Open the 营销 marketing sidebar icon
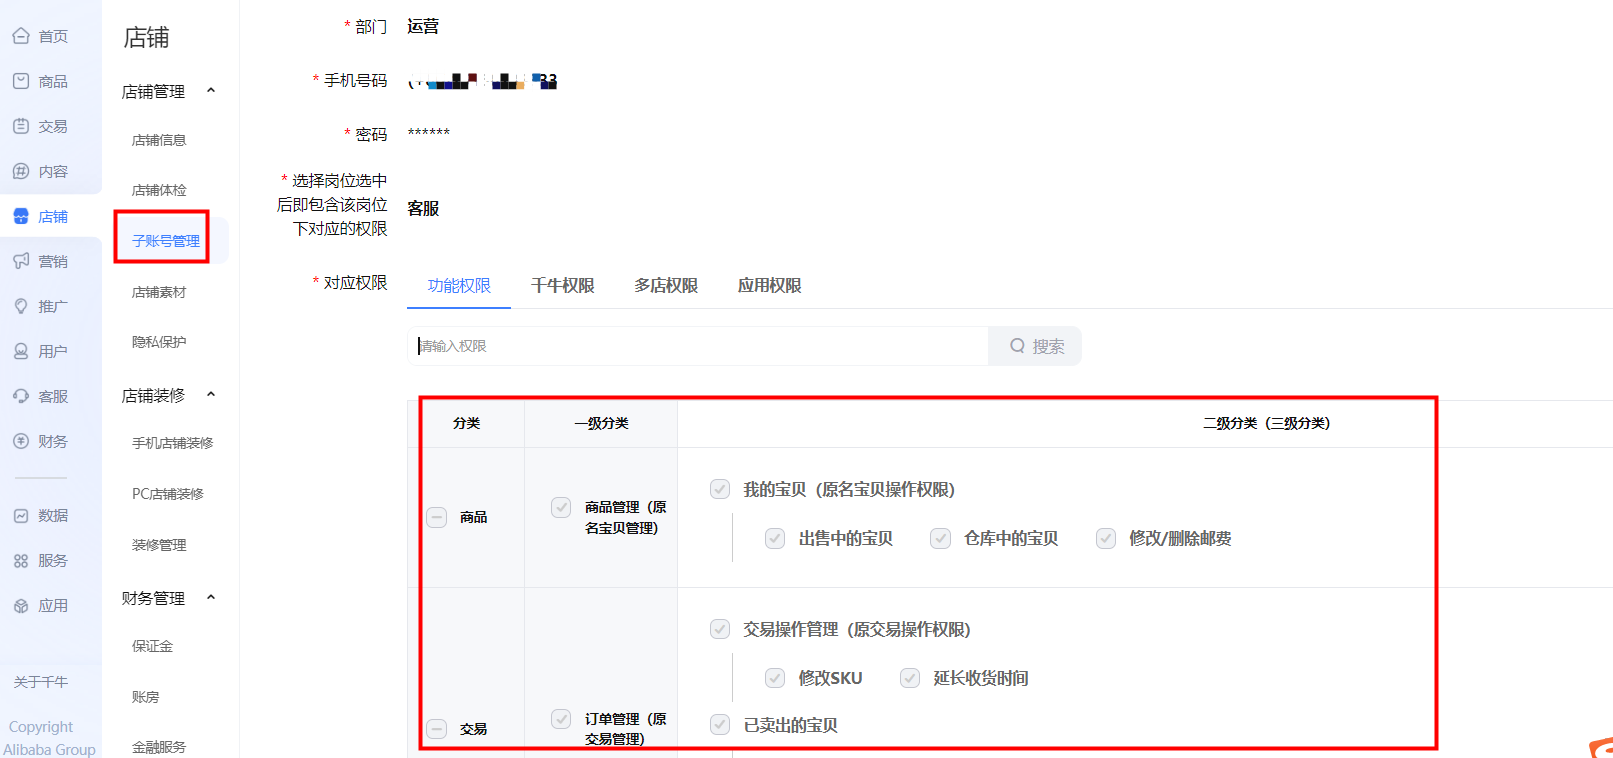Screen dimensions: 1613x758 point(21,261)
